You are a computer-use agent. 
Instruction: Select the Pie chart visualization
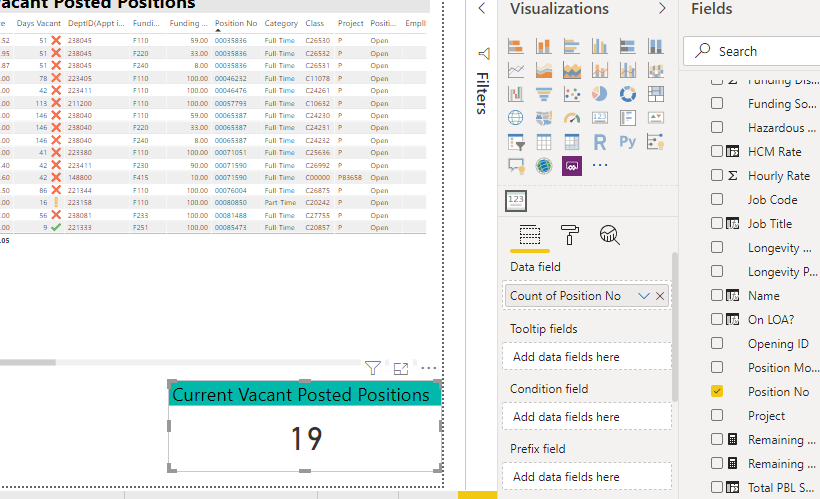600,94
